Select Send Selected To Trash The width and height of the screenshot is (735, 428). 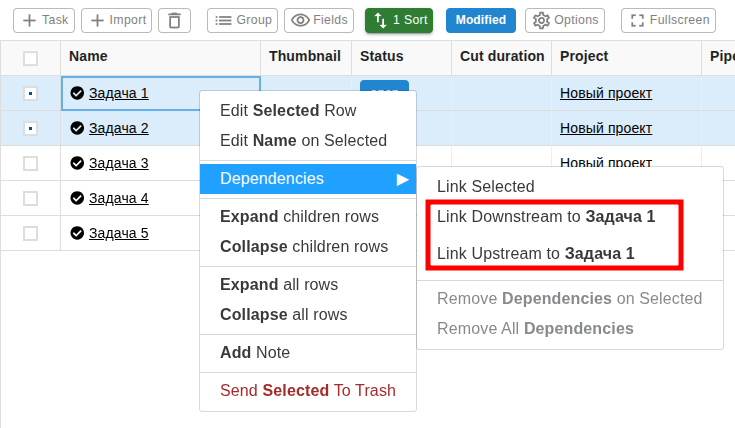coord(307,390)
